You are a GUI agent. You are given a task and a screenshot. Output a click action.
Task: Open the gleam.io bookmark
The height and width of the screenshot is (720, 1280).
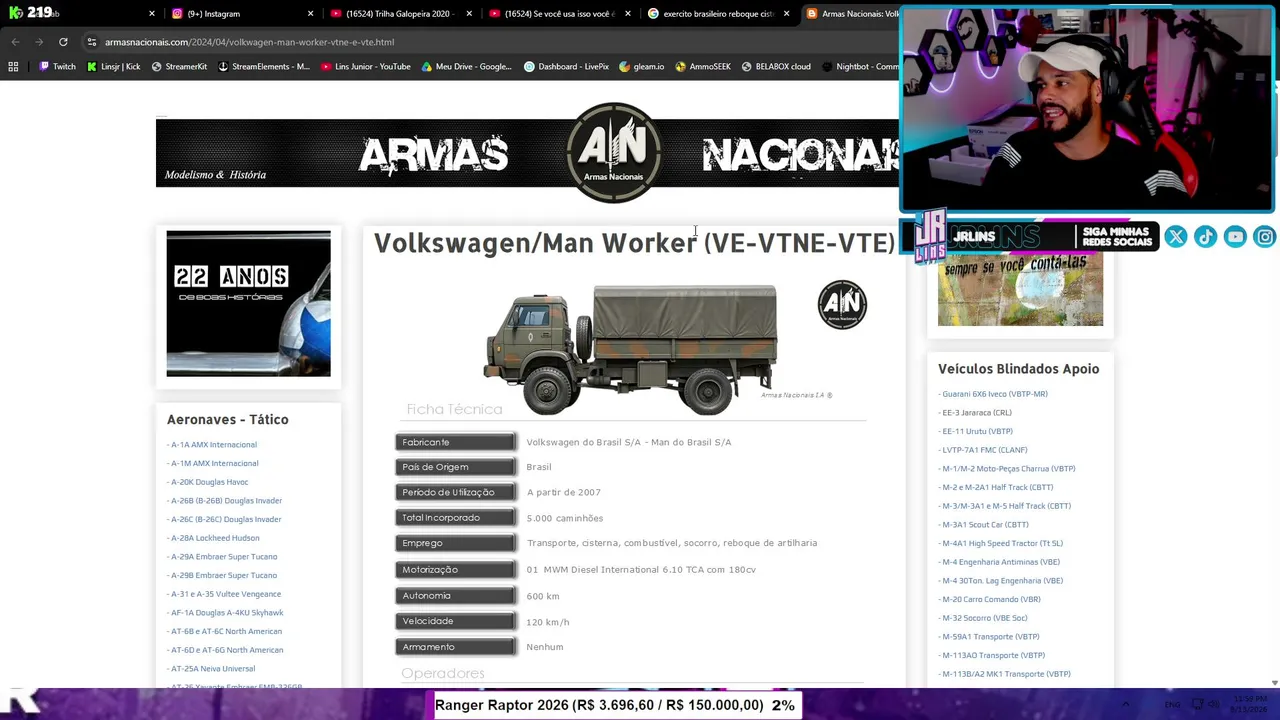(x=641, y=67)
